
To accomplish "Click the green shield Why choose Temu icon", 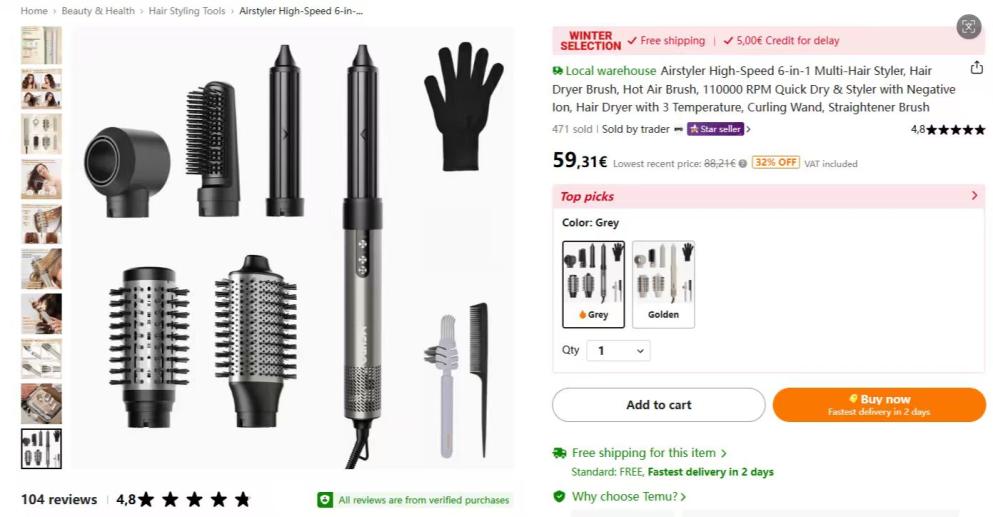I will 559,496.
